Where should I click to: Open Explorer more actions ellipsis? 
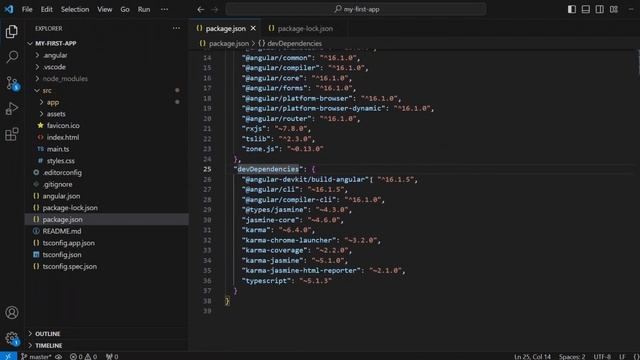pyautogui.click(x=176, y=28)
